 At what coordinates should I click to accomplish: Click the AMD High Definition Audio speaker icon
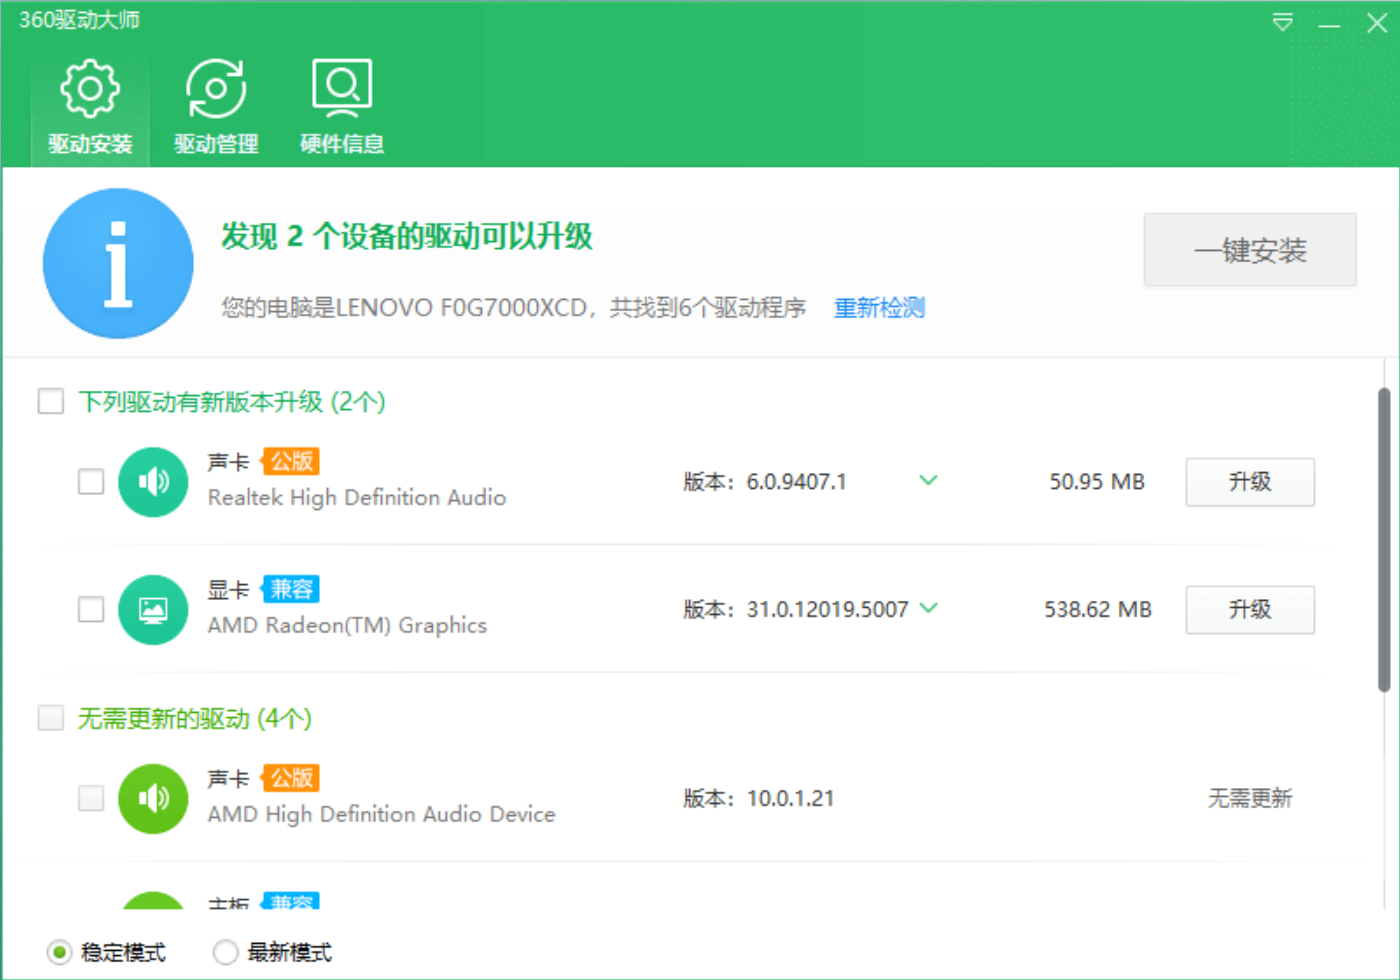pos(153,798)
